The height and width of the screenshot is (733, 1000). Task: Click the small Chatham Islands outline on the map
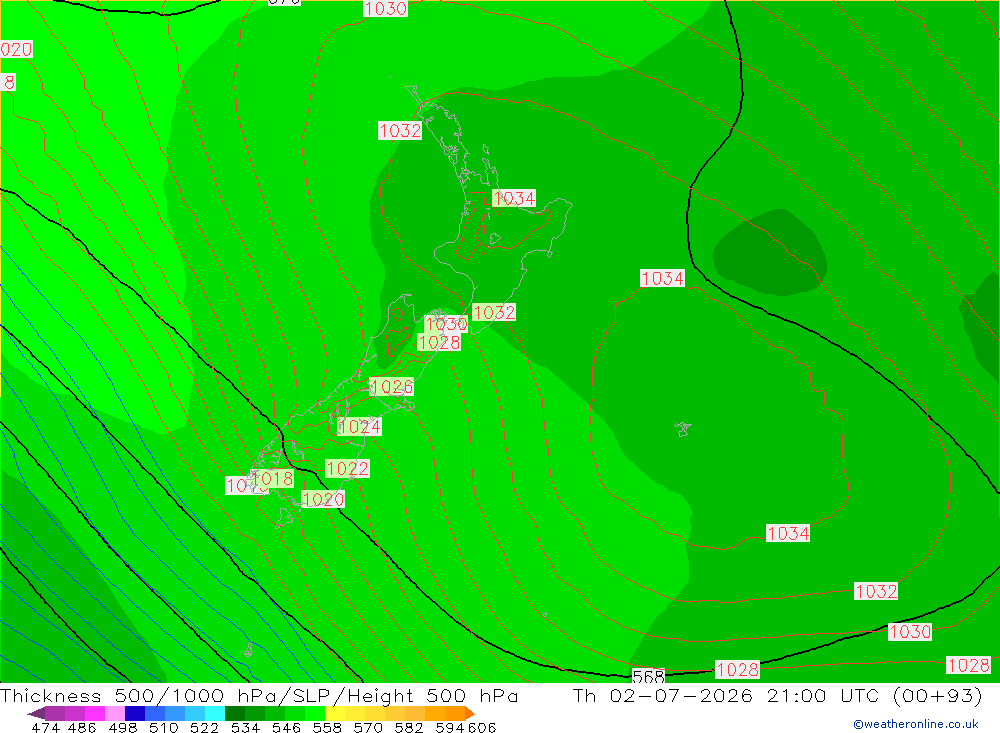coord(683,429)
